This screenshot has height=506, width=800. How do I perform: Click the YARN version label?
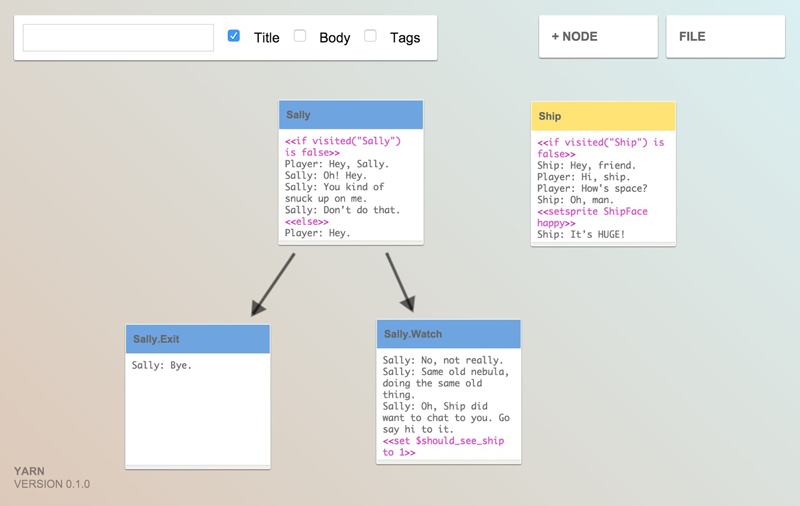pyautogui.click(x=51, y=478)
